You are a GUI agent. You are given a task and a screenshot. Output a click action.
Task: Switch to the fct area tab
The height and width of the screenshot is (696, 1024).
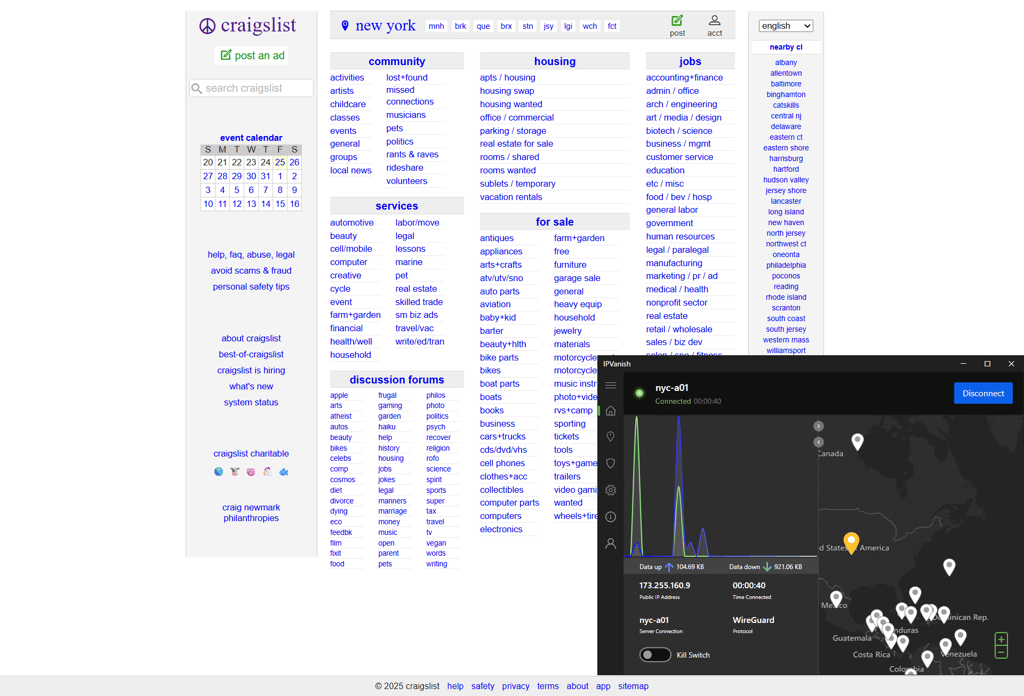click(x=612, y=26)
